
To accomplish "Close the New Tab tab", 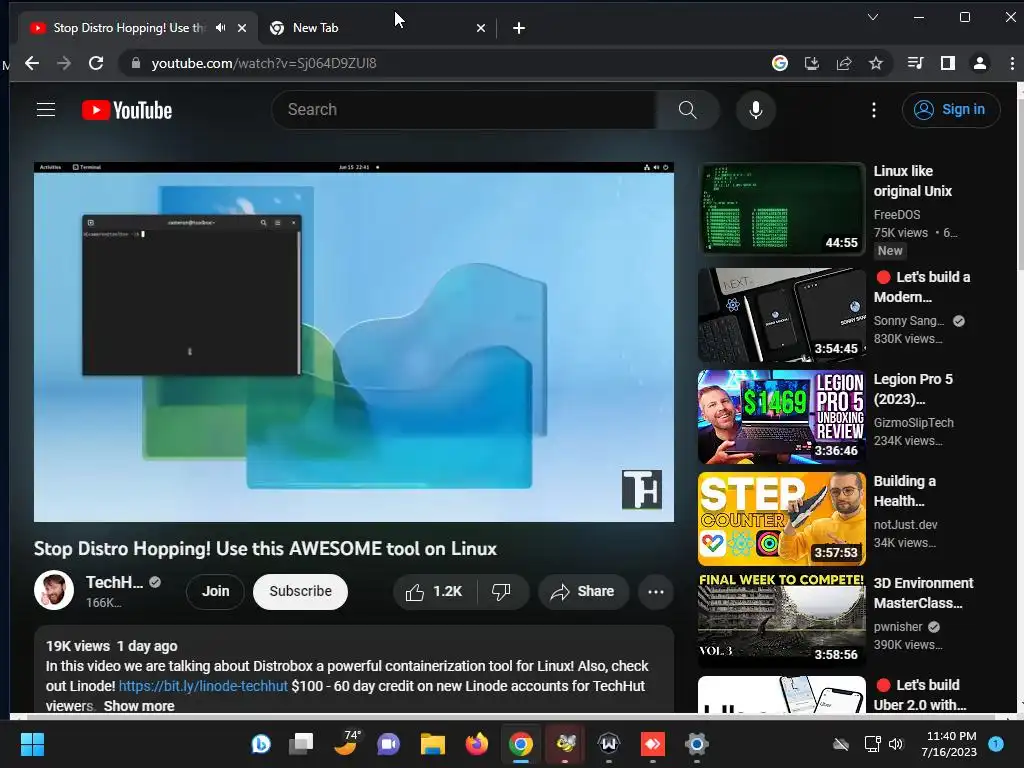I will [481, 28].
